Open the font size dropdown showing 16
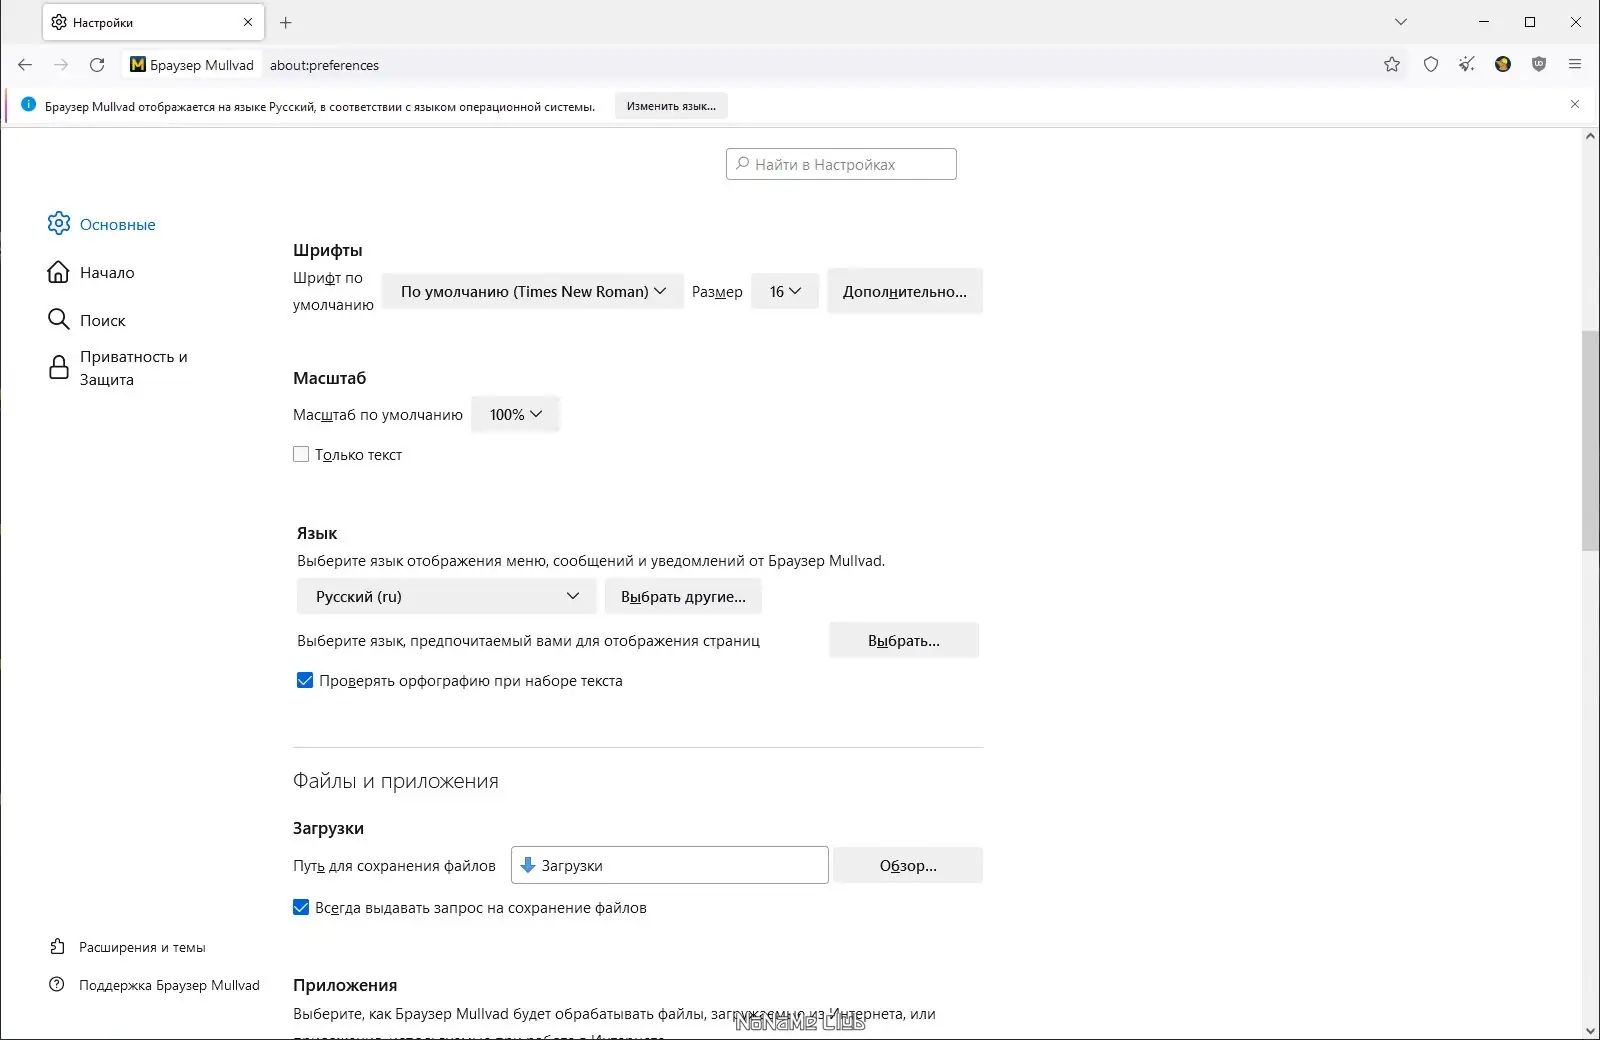The width and height of the screenshot is (1600, 1040). tap(785, 291)
